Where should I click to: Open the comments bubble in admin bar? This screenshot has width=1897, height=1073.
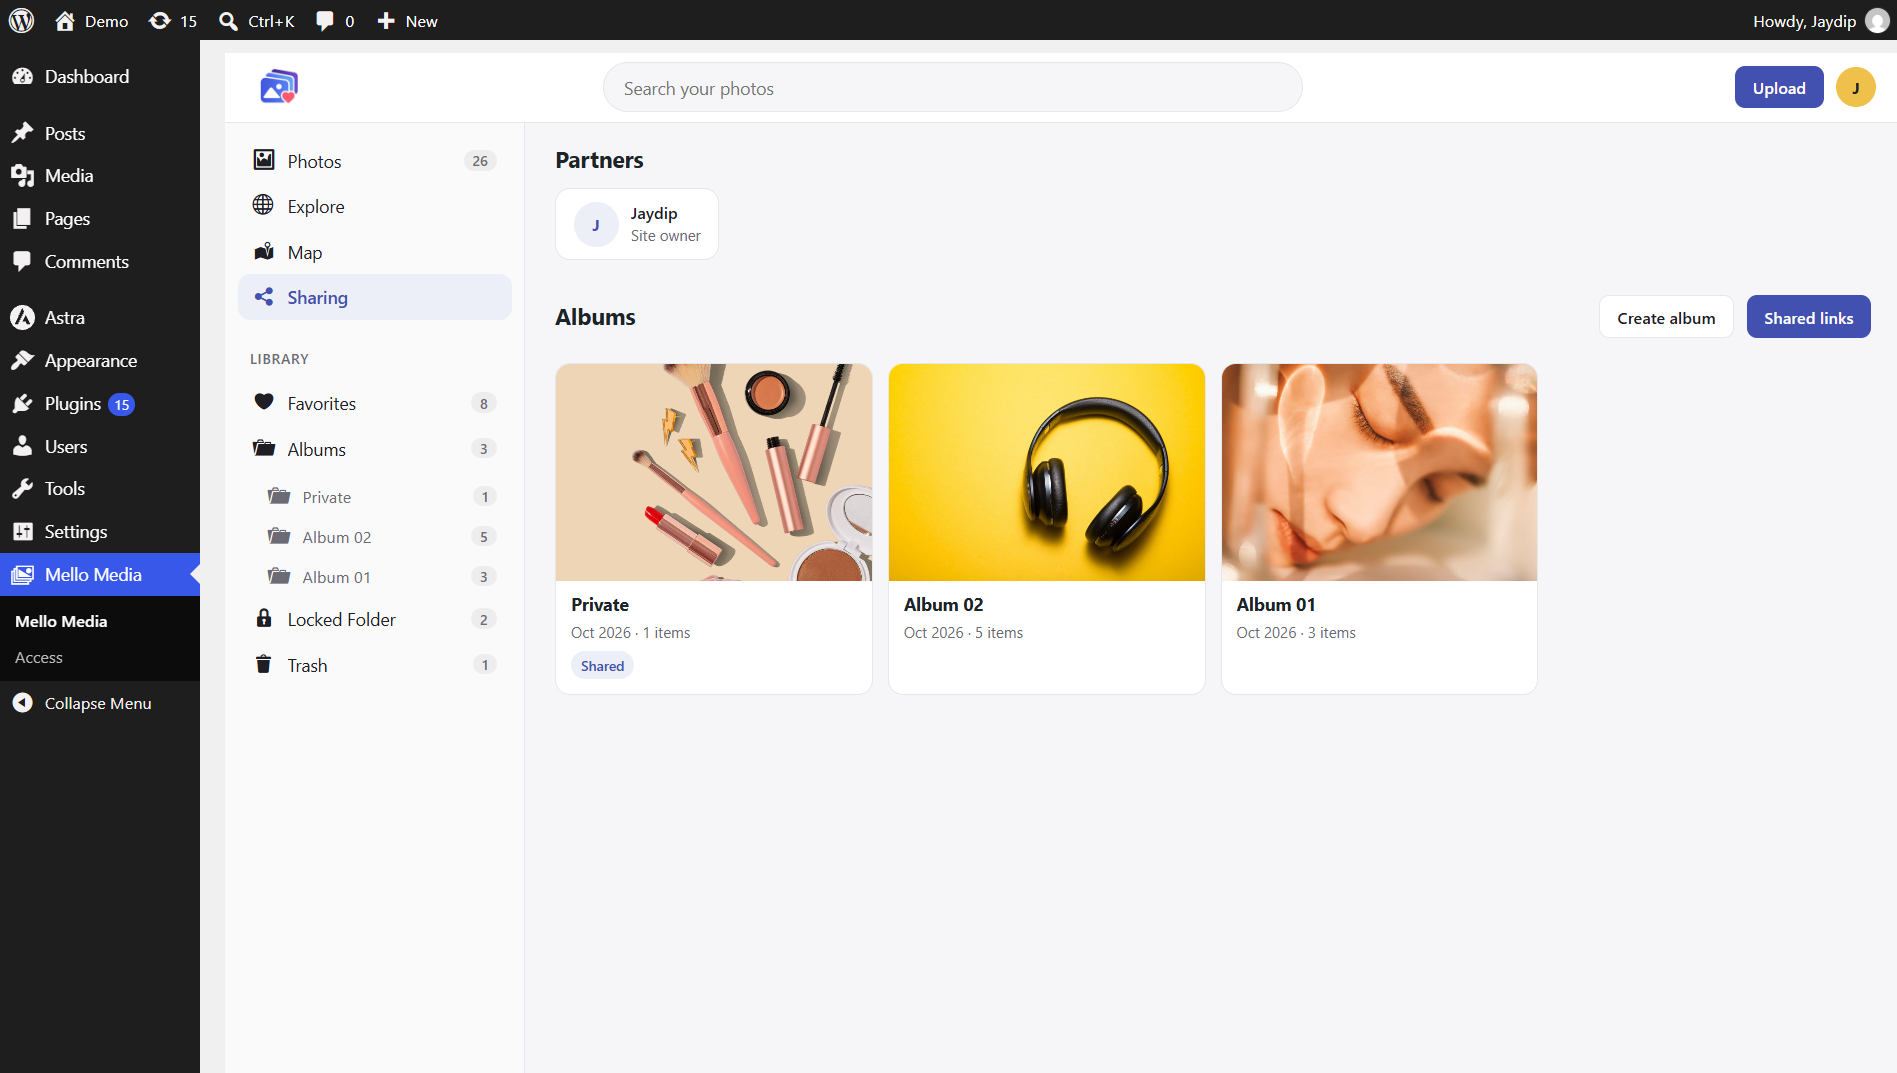pyautogui.click(x=335, y=21)
